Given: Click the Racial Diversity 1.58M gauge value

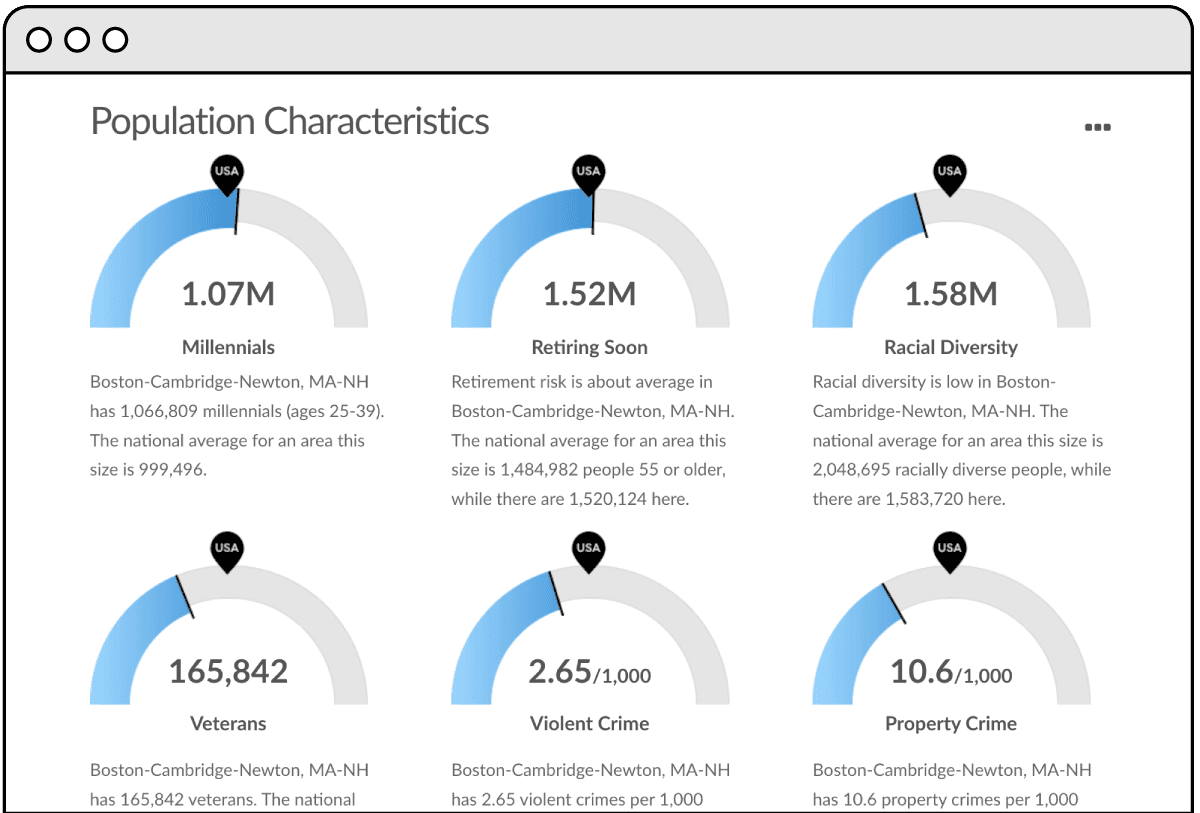Looking at the screenshot, I should click(951, 294).
